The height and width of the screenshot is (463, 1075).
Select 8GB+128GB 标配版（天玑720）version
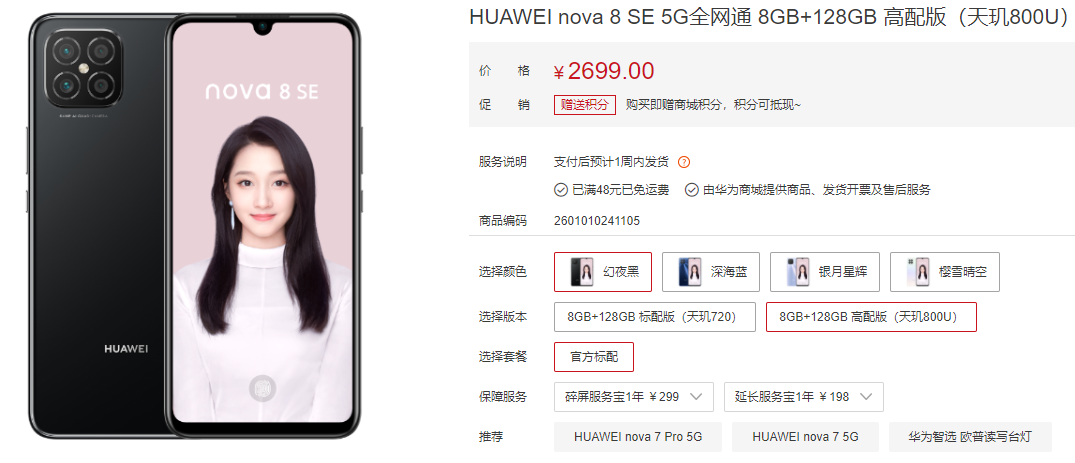tap(655, 317)
